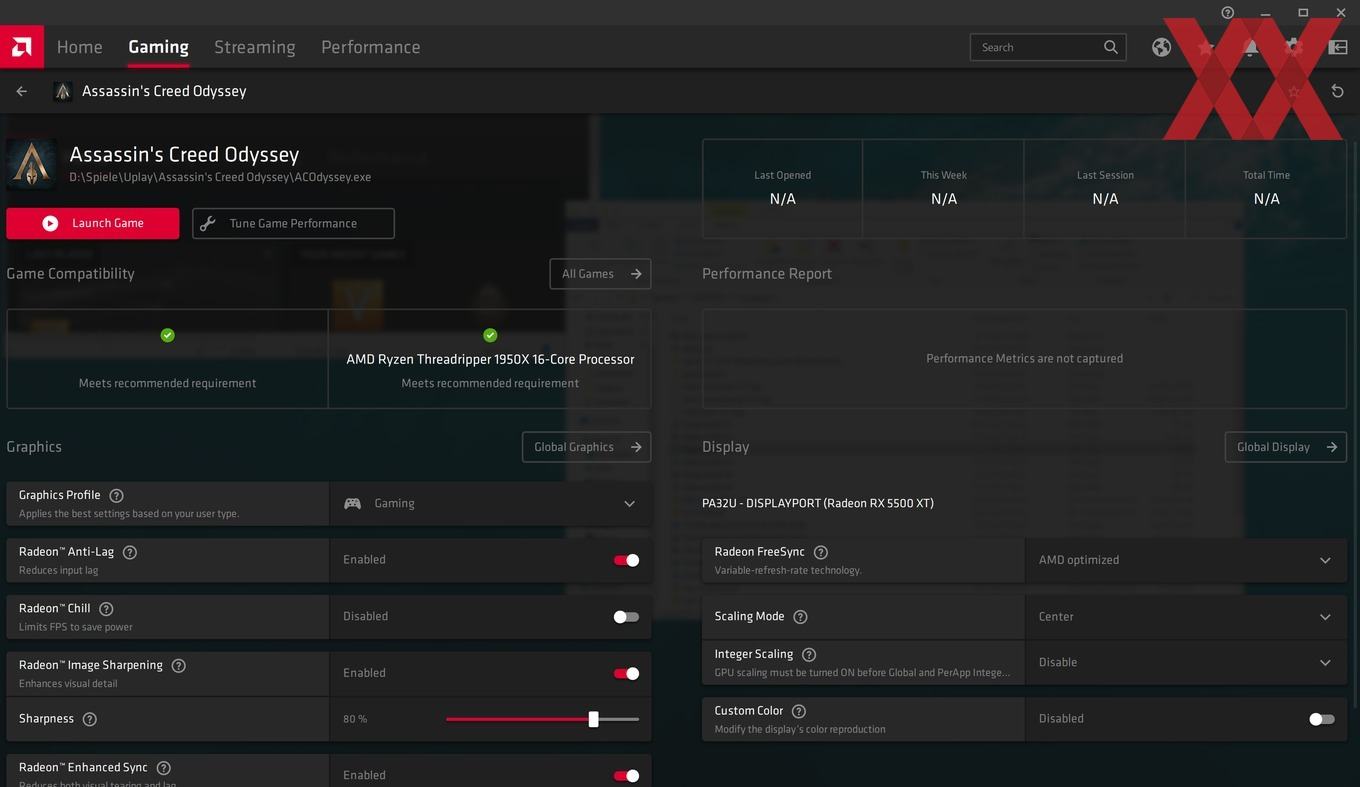1360x787 pixels.
Task: Click the This Week N/A tile
Action: (943, 189)
